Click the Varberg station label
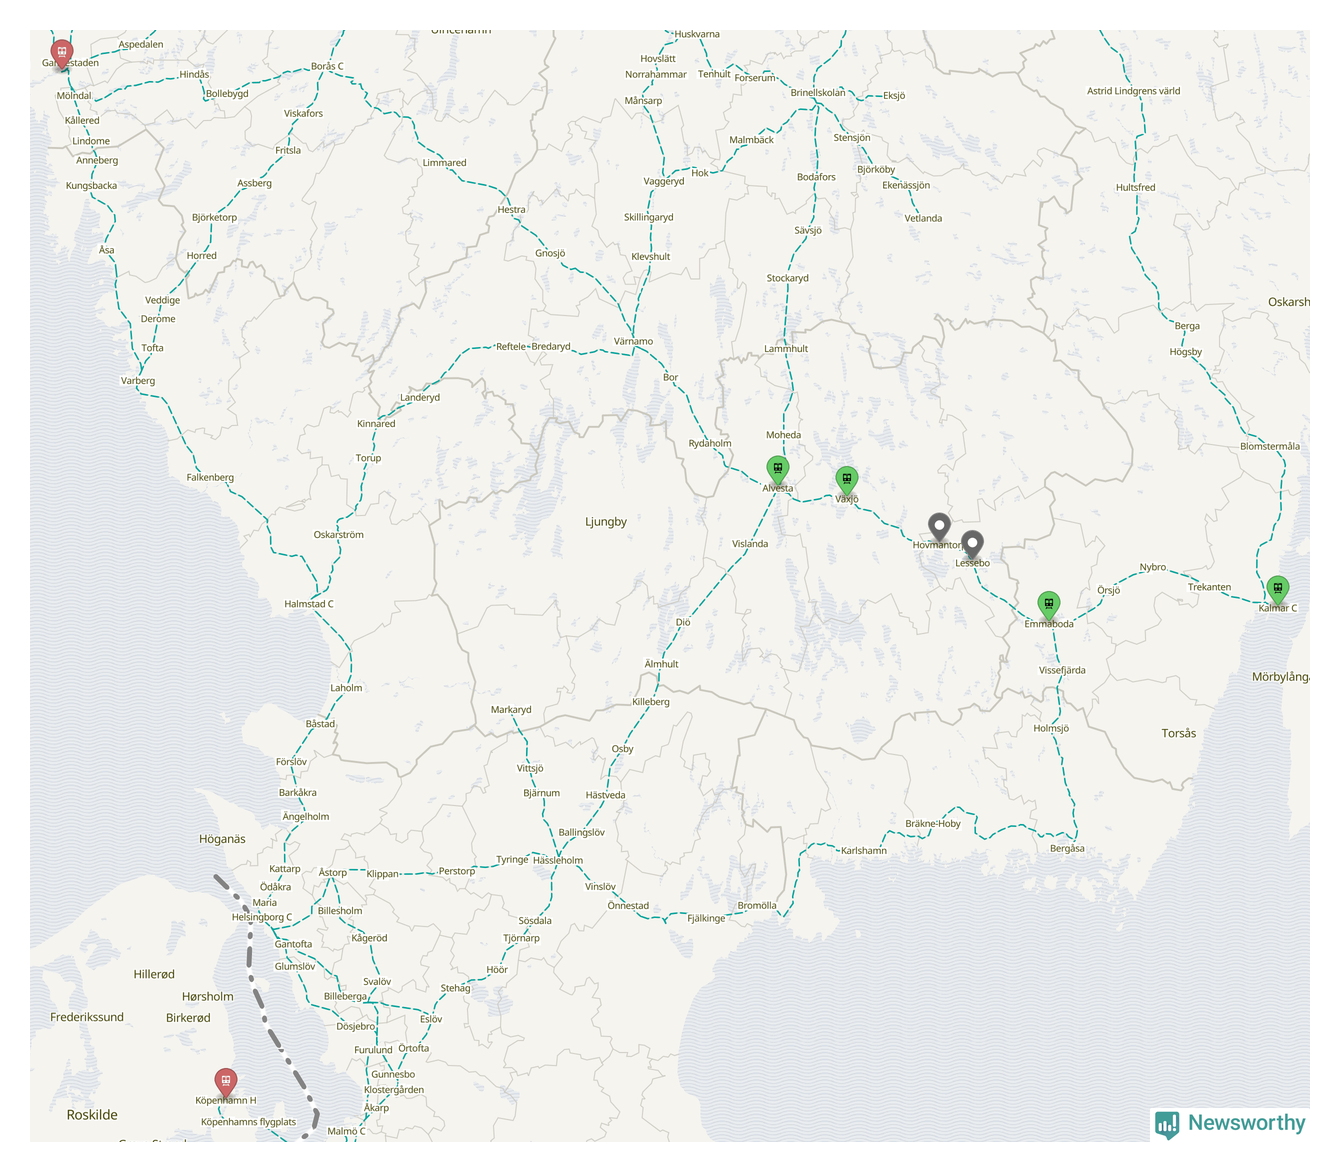The height and width of the screenshot is (1172, 1340). tap(138, 381)
